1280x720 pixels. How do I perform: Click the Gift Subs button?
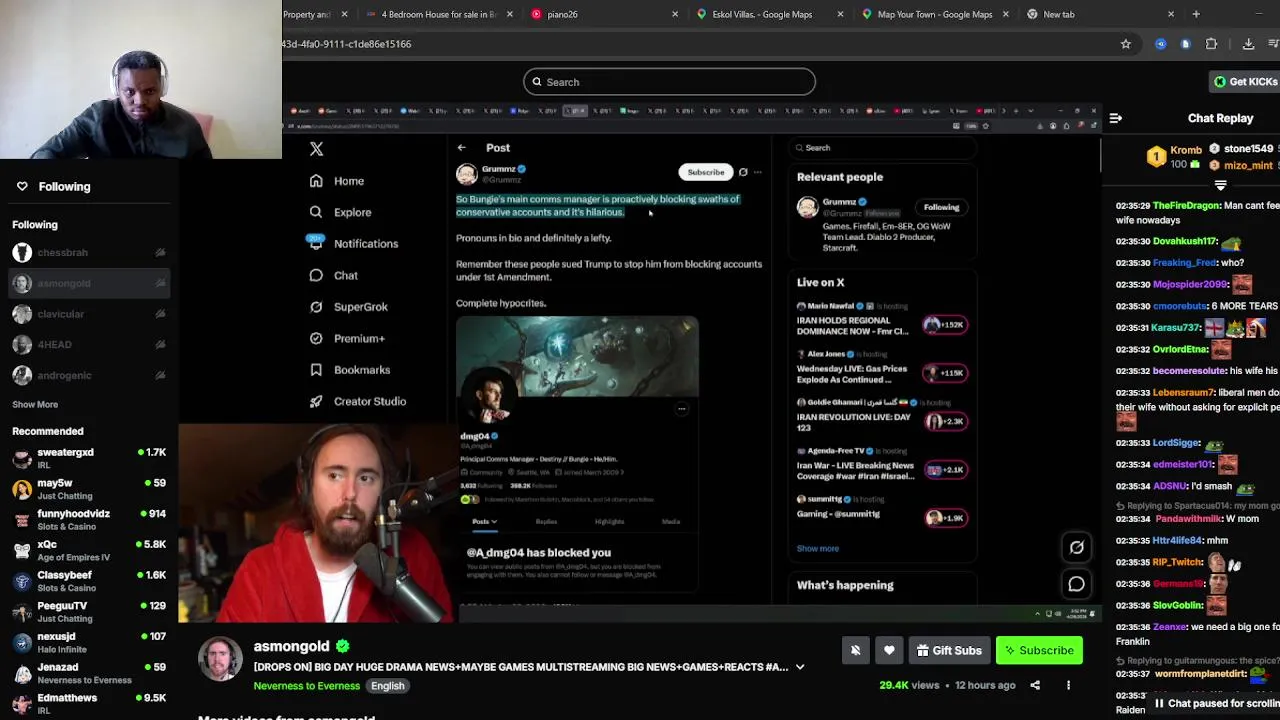coord(949,650)
